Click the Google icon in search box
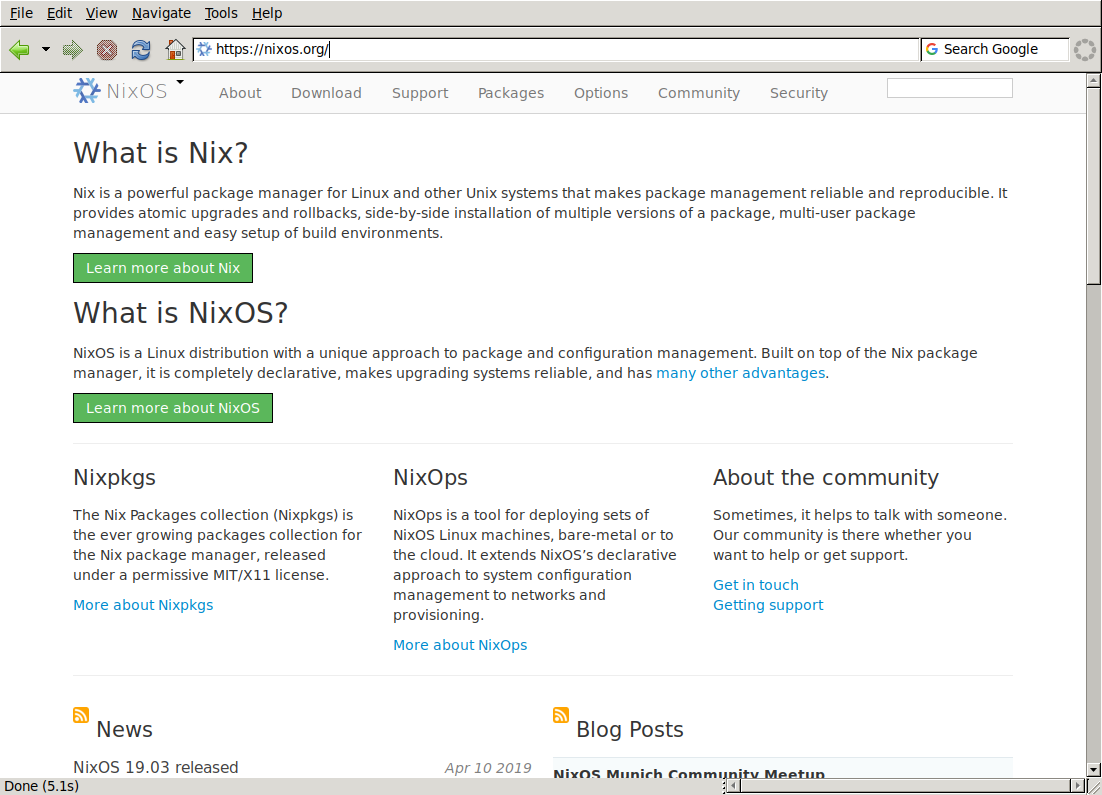 pyautogui.click(x=932, y=49)
